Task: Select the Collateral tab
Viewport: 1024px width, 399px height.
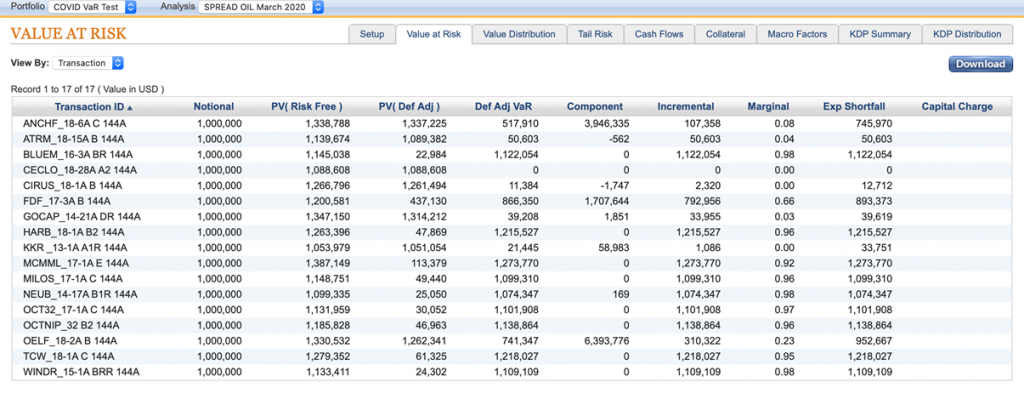Action: 725,35
